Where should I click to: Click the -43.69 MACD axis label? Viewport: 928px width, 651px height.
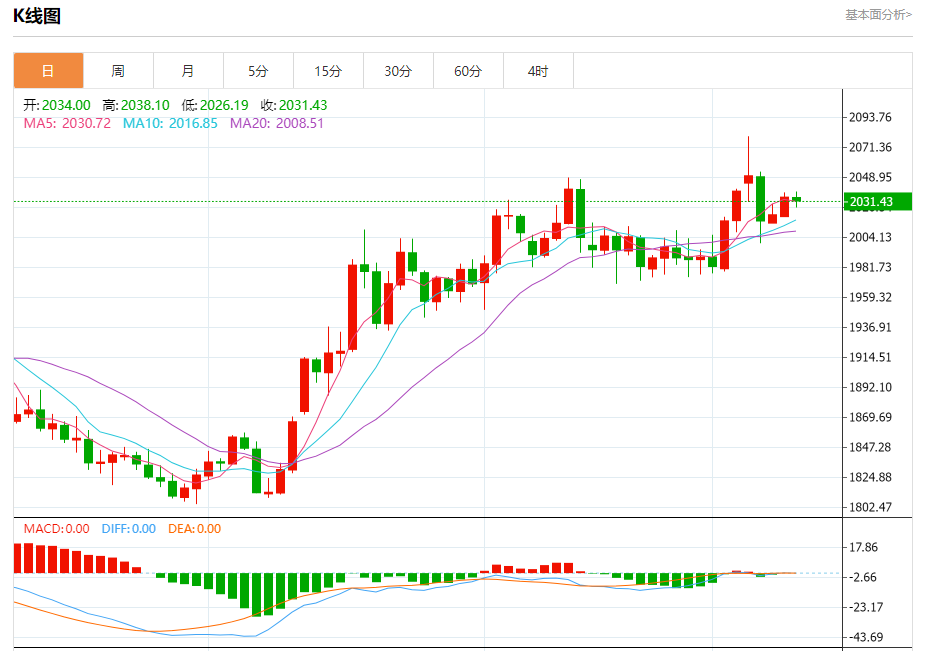tap(866, 637)
